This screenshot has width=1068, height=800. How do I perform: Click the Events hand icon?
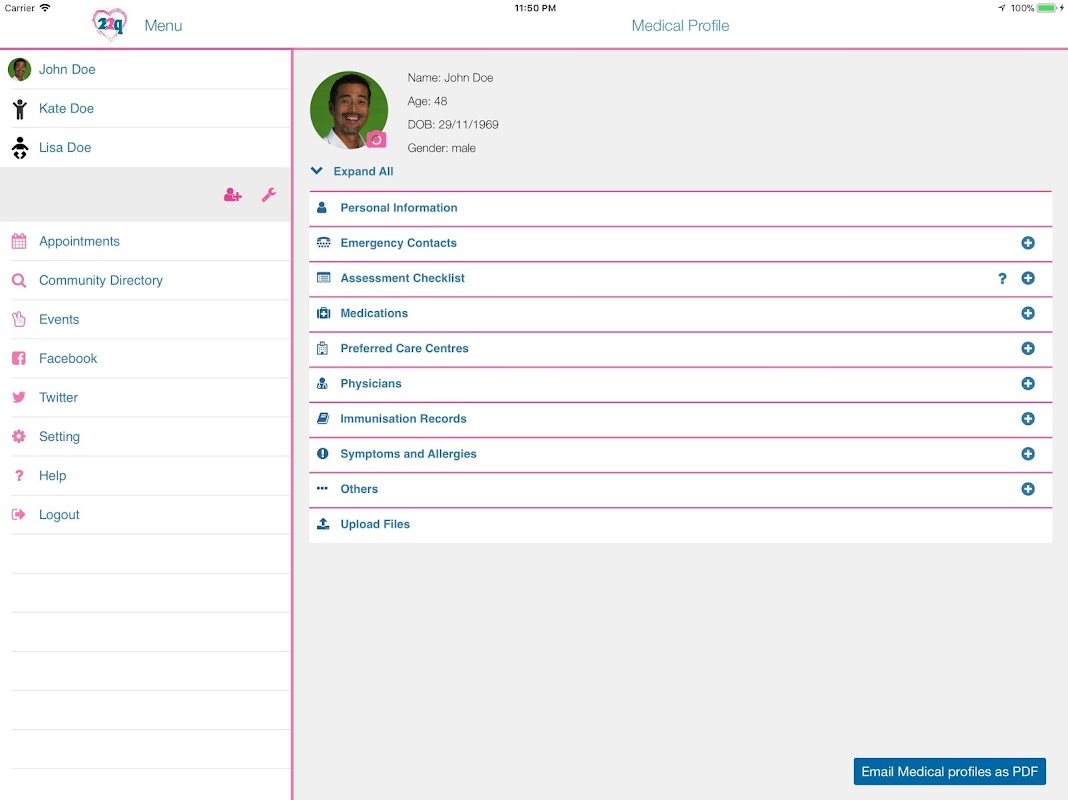(x=19, y=319)
